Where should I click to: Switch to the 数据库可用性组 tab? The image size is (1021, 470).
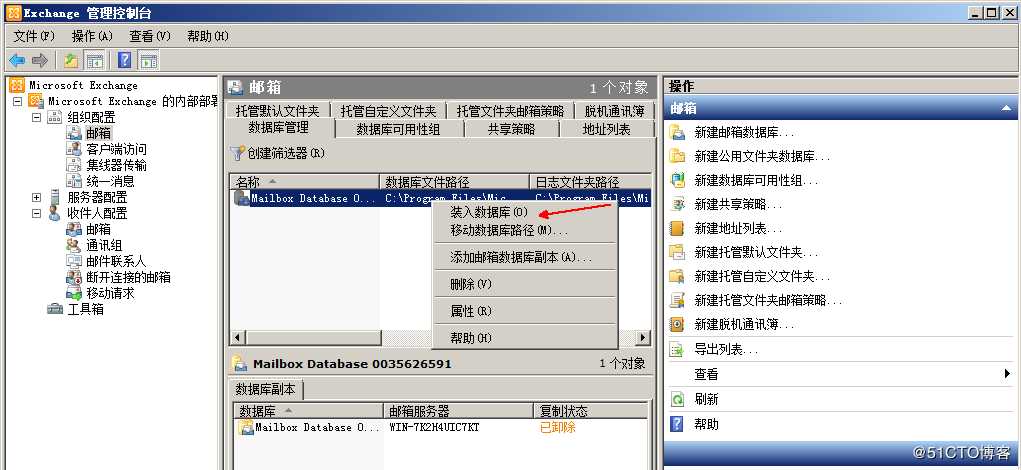coord(399,129)
